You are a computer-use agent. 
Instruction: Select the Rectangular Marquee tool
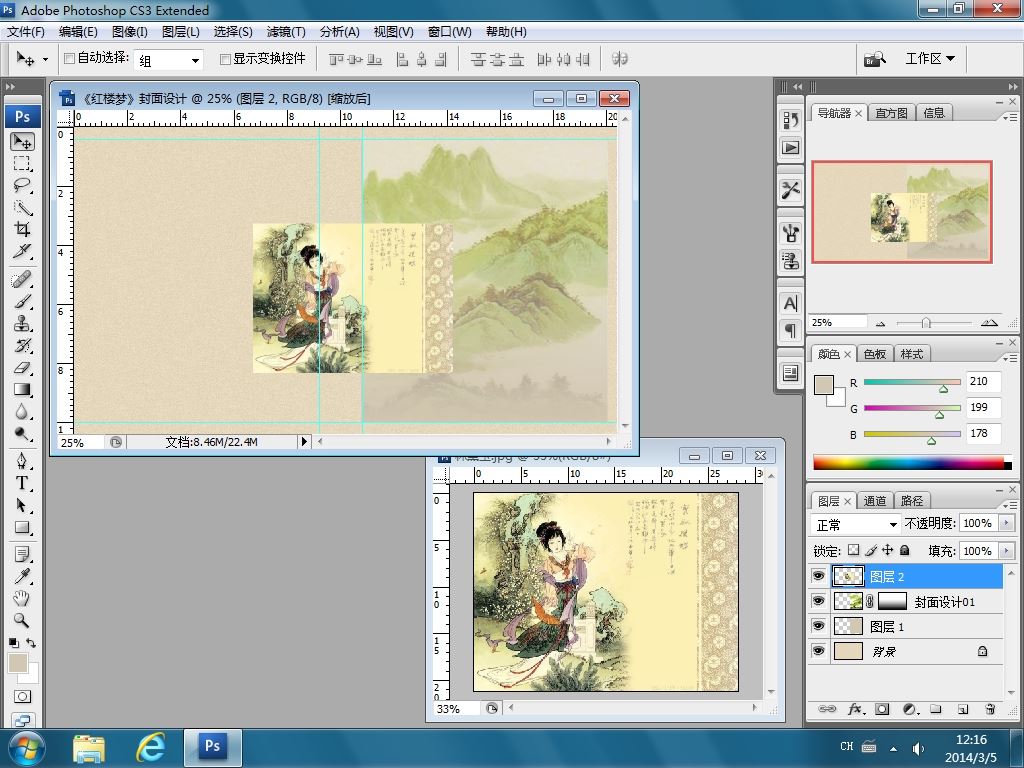pos(22,163)
